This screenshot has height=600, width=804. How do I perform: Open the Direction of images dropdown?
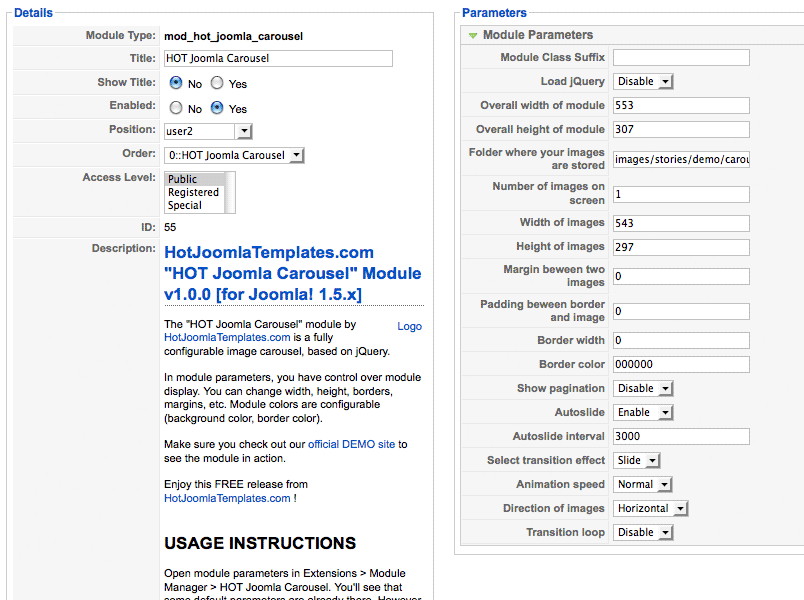click(x=650, y=509)
